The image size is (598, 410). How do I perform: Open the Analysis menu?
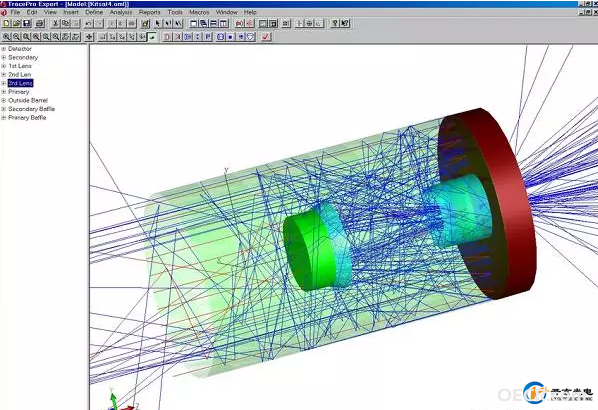[121, 12]
